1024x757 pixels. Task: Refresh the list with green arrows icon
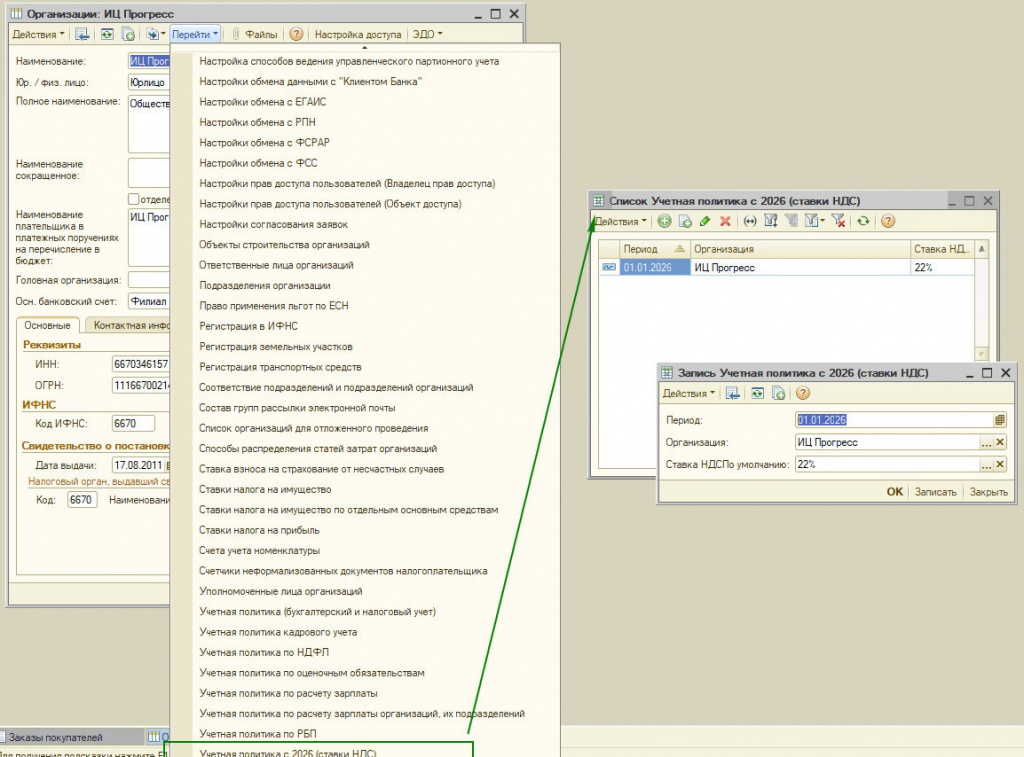[863, 221]
